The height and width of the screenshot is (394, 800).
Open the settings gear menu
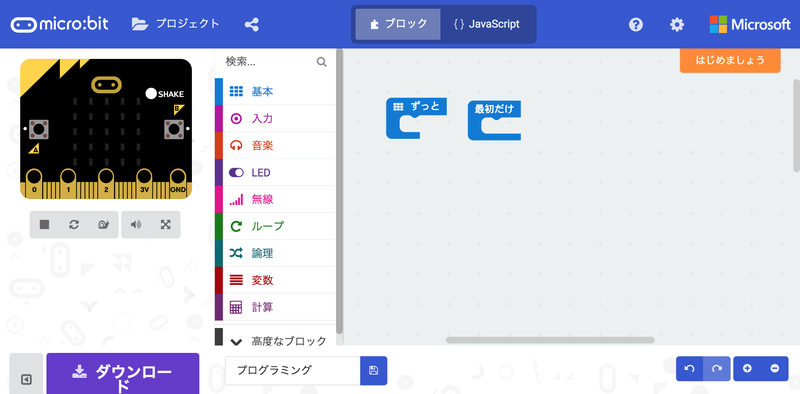(677, 24)
